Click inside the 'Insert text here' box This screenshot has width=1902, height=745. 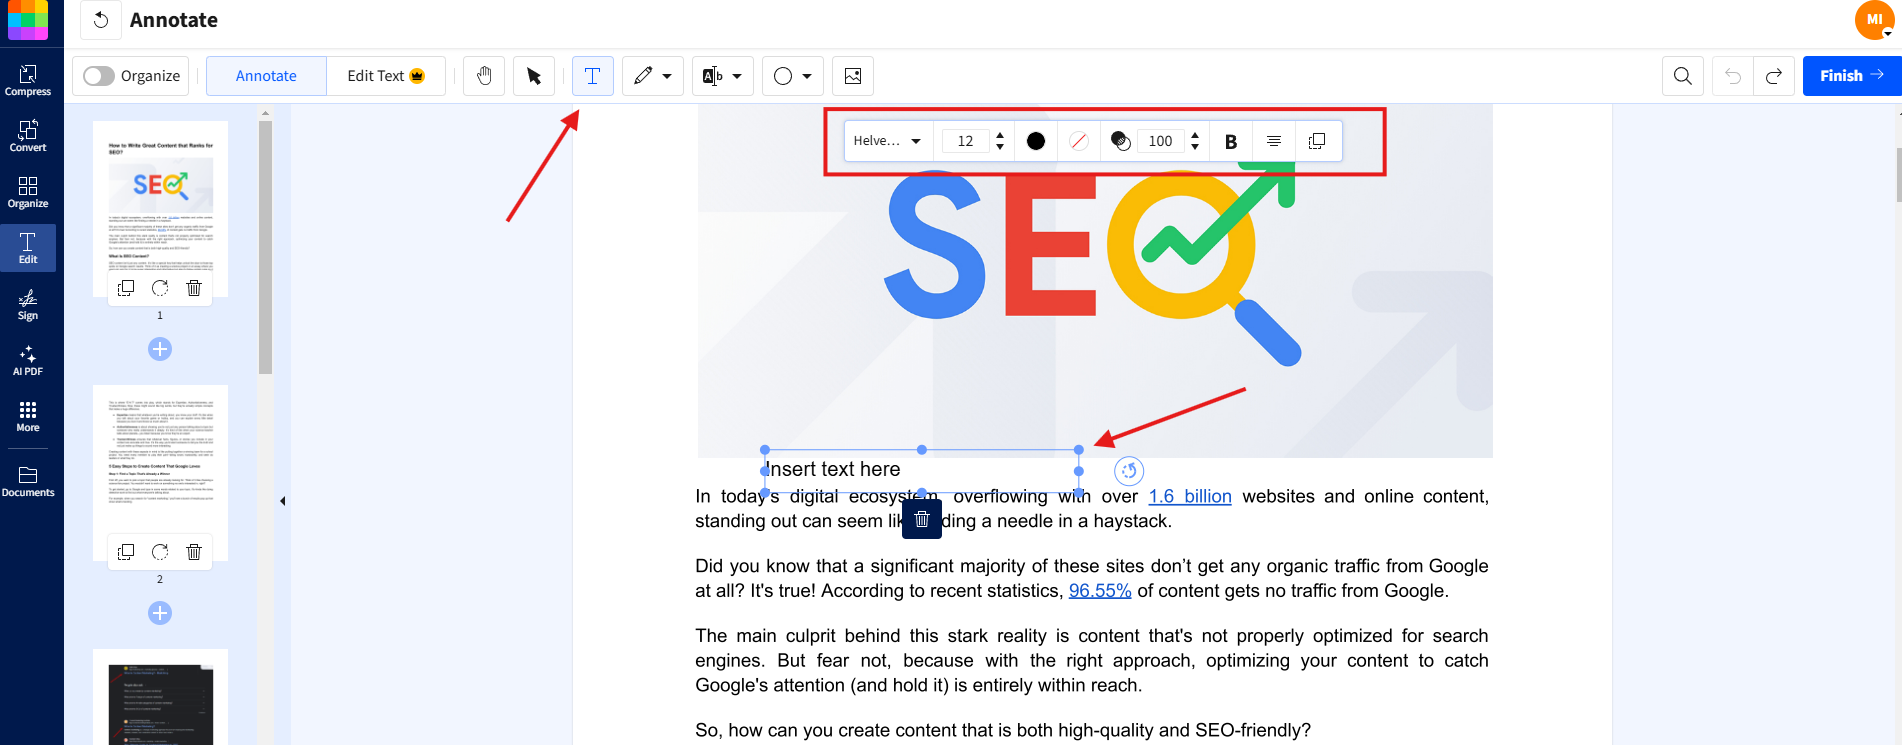point(920,470)
